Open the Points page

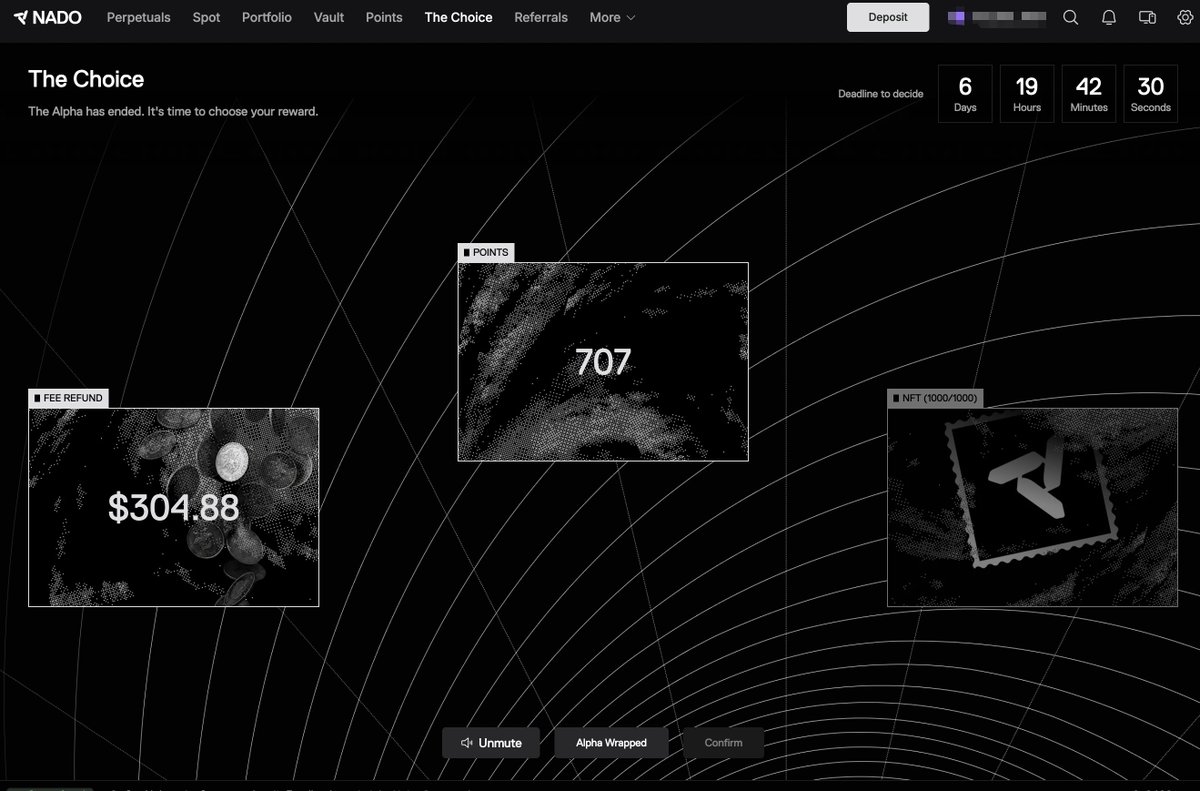pos(384,17)
